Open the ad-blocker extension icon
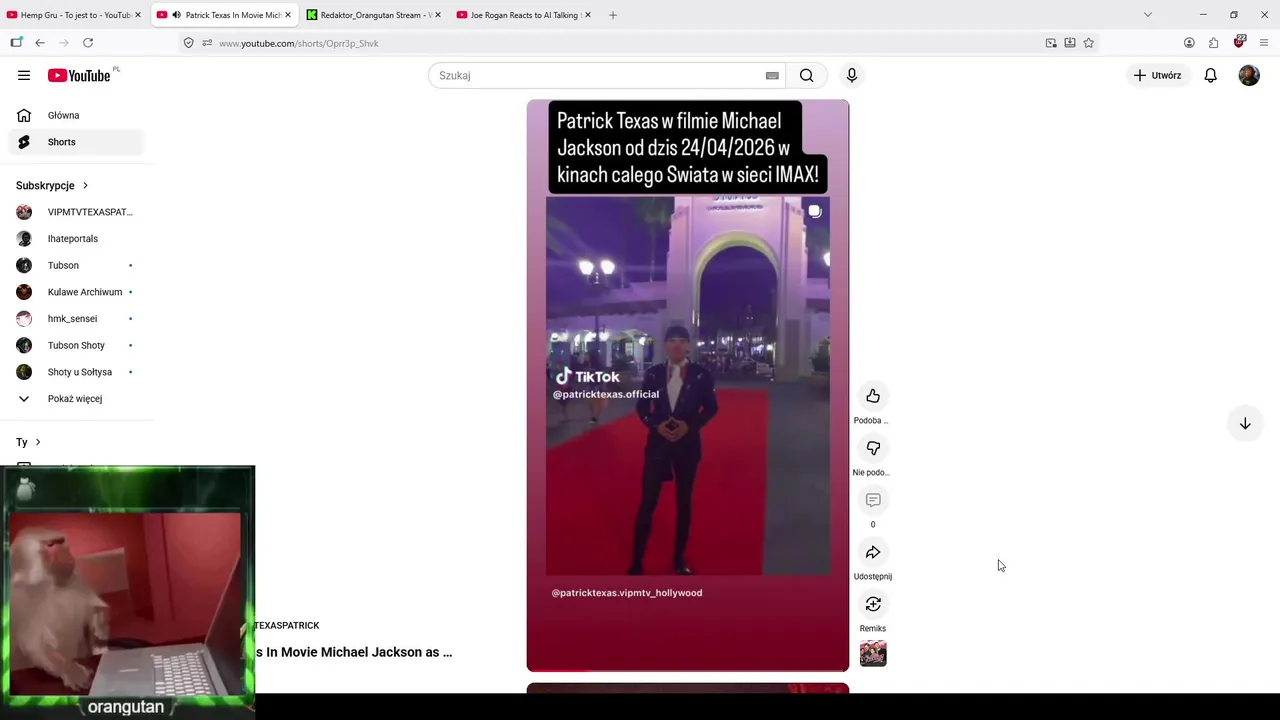The width and height of the screenshot is (1280, 720). click(x=1239, y=42)
